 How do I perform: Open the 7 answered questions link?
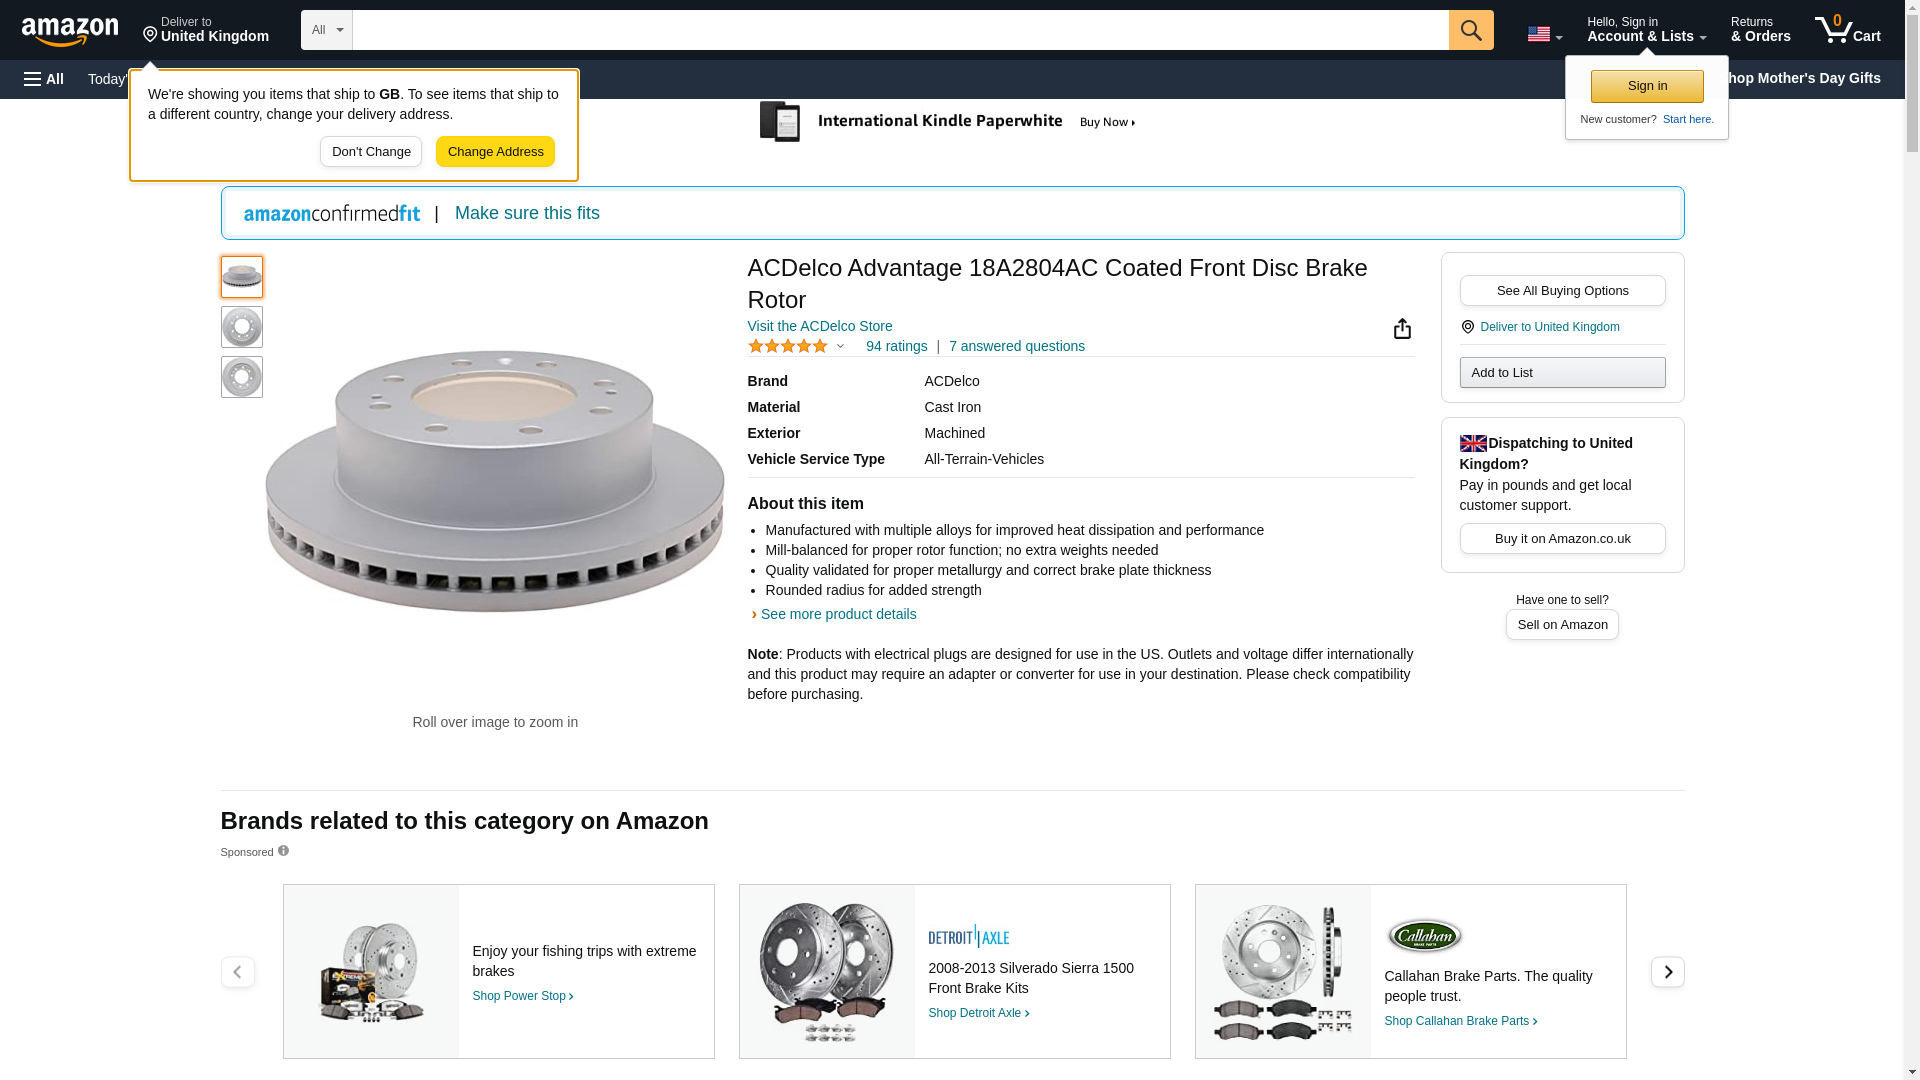pyautogui.click(x=1016, y=346)
